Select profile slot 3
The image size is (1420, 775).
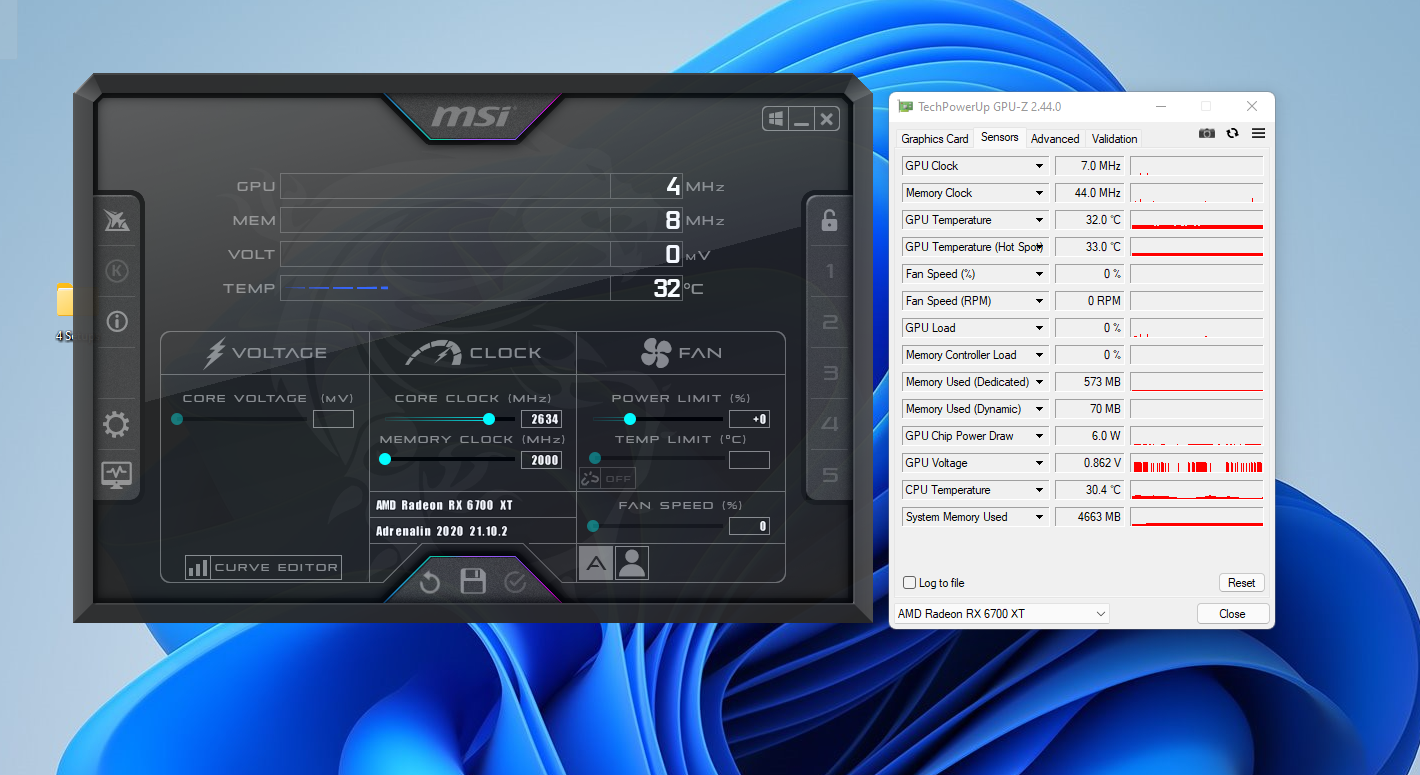829,373
